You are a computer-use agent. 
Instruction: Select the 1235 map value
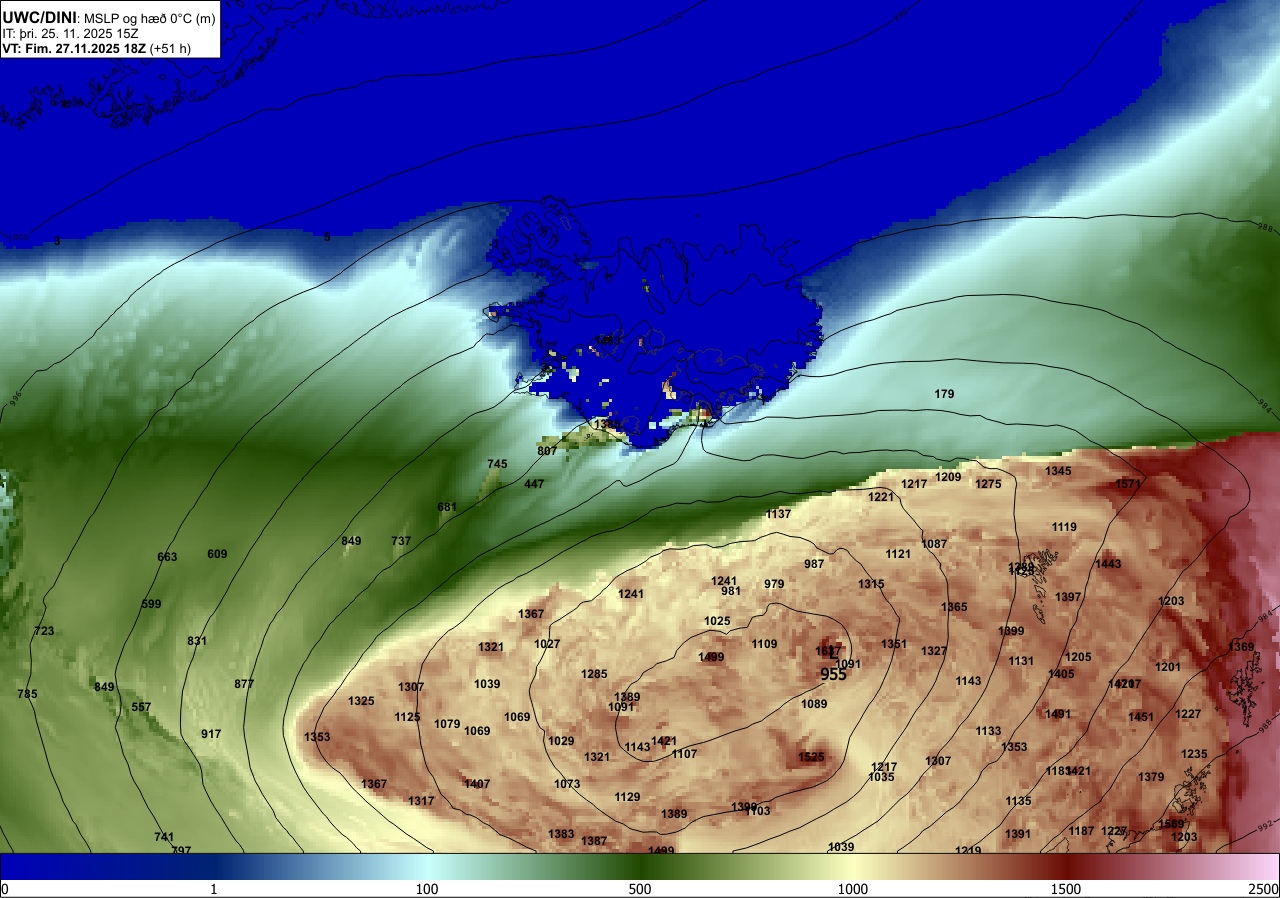tap(1194, 754)
